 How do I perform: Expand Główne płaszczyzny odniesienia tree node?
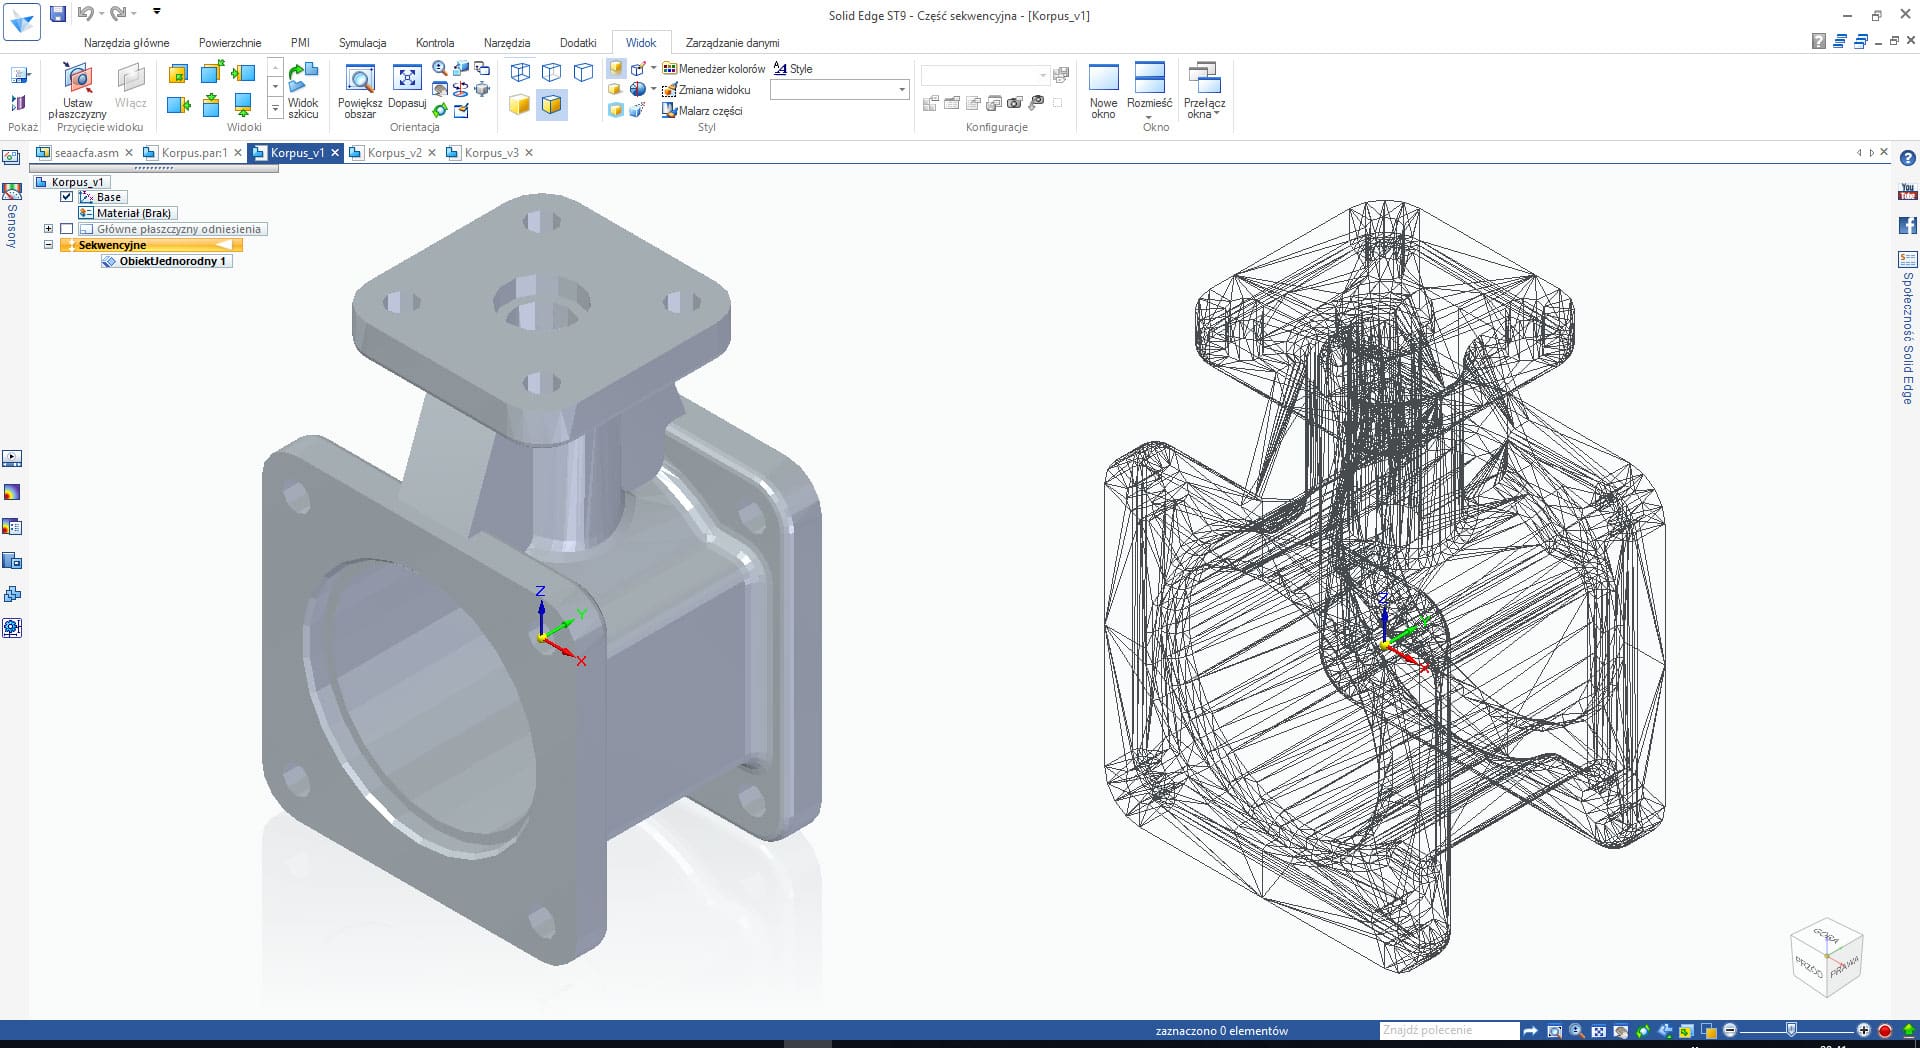tap(48, 229)
